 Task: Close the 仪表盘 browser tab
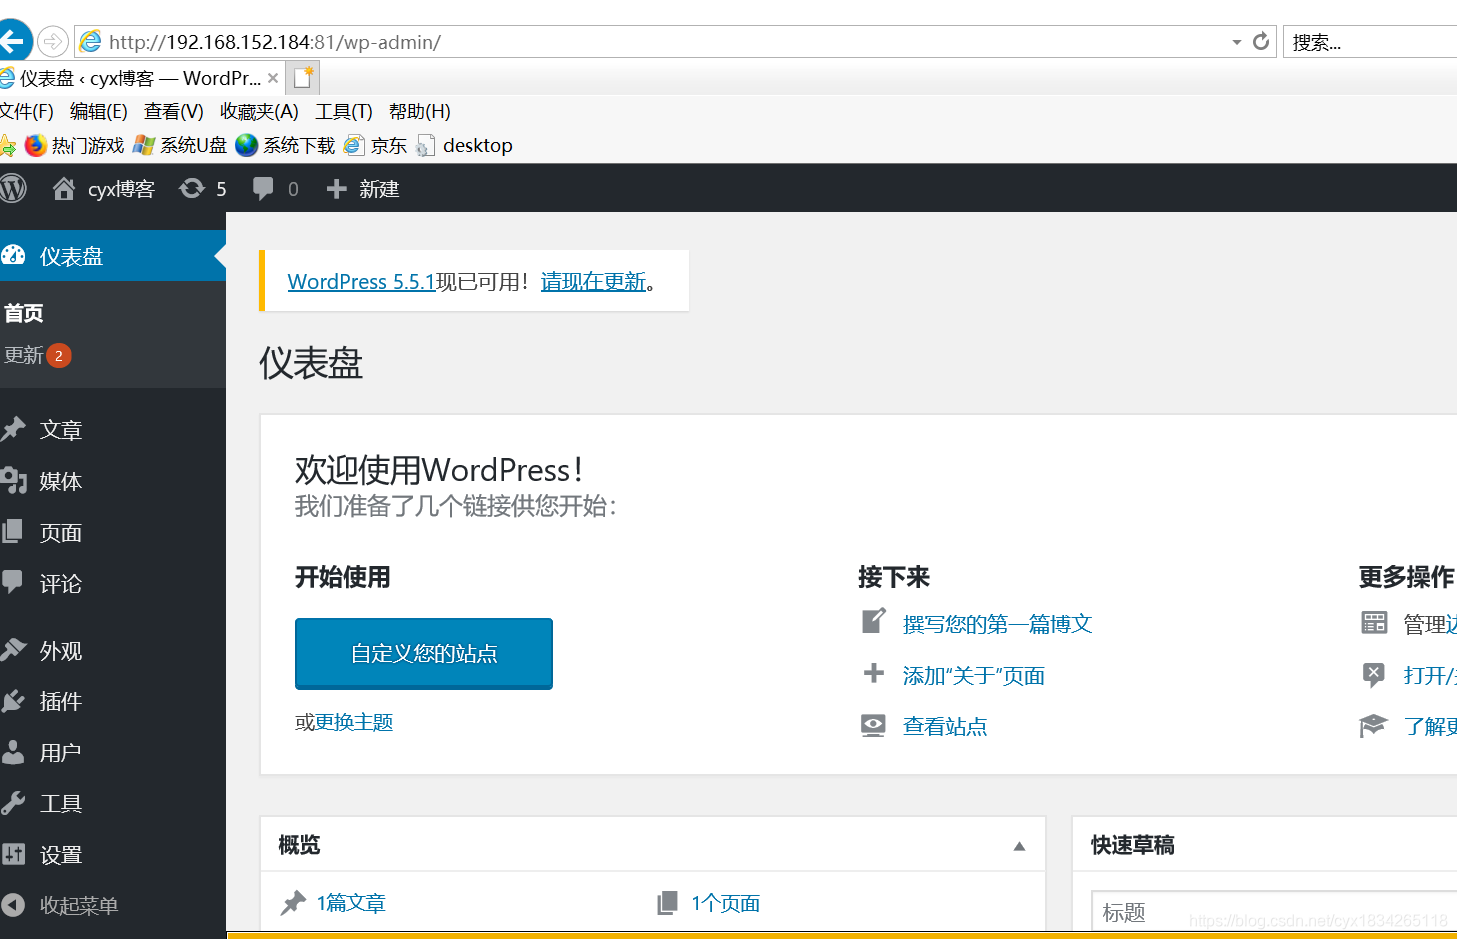coord(273,78)
